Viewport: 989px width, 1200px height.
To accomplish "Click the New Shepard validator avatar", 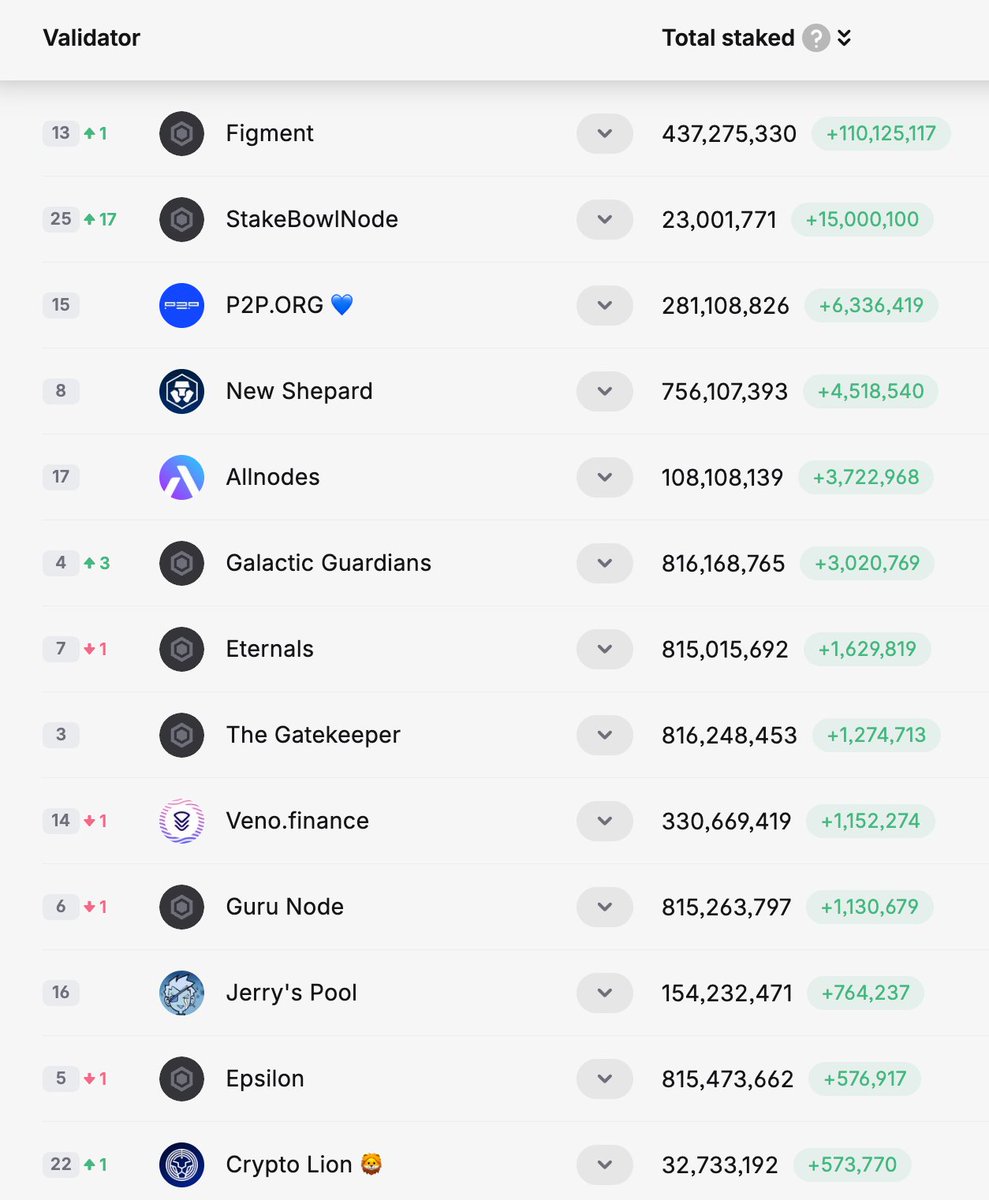I will click(x=182, y=391).
